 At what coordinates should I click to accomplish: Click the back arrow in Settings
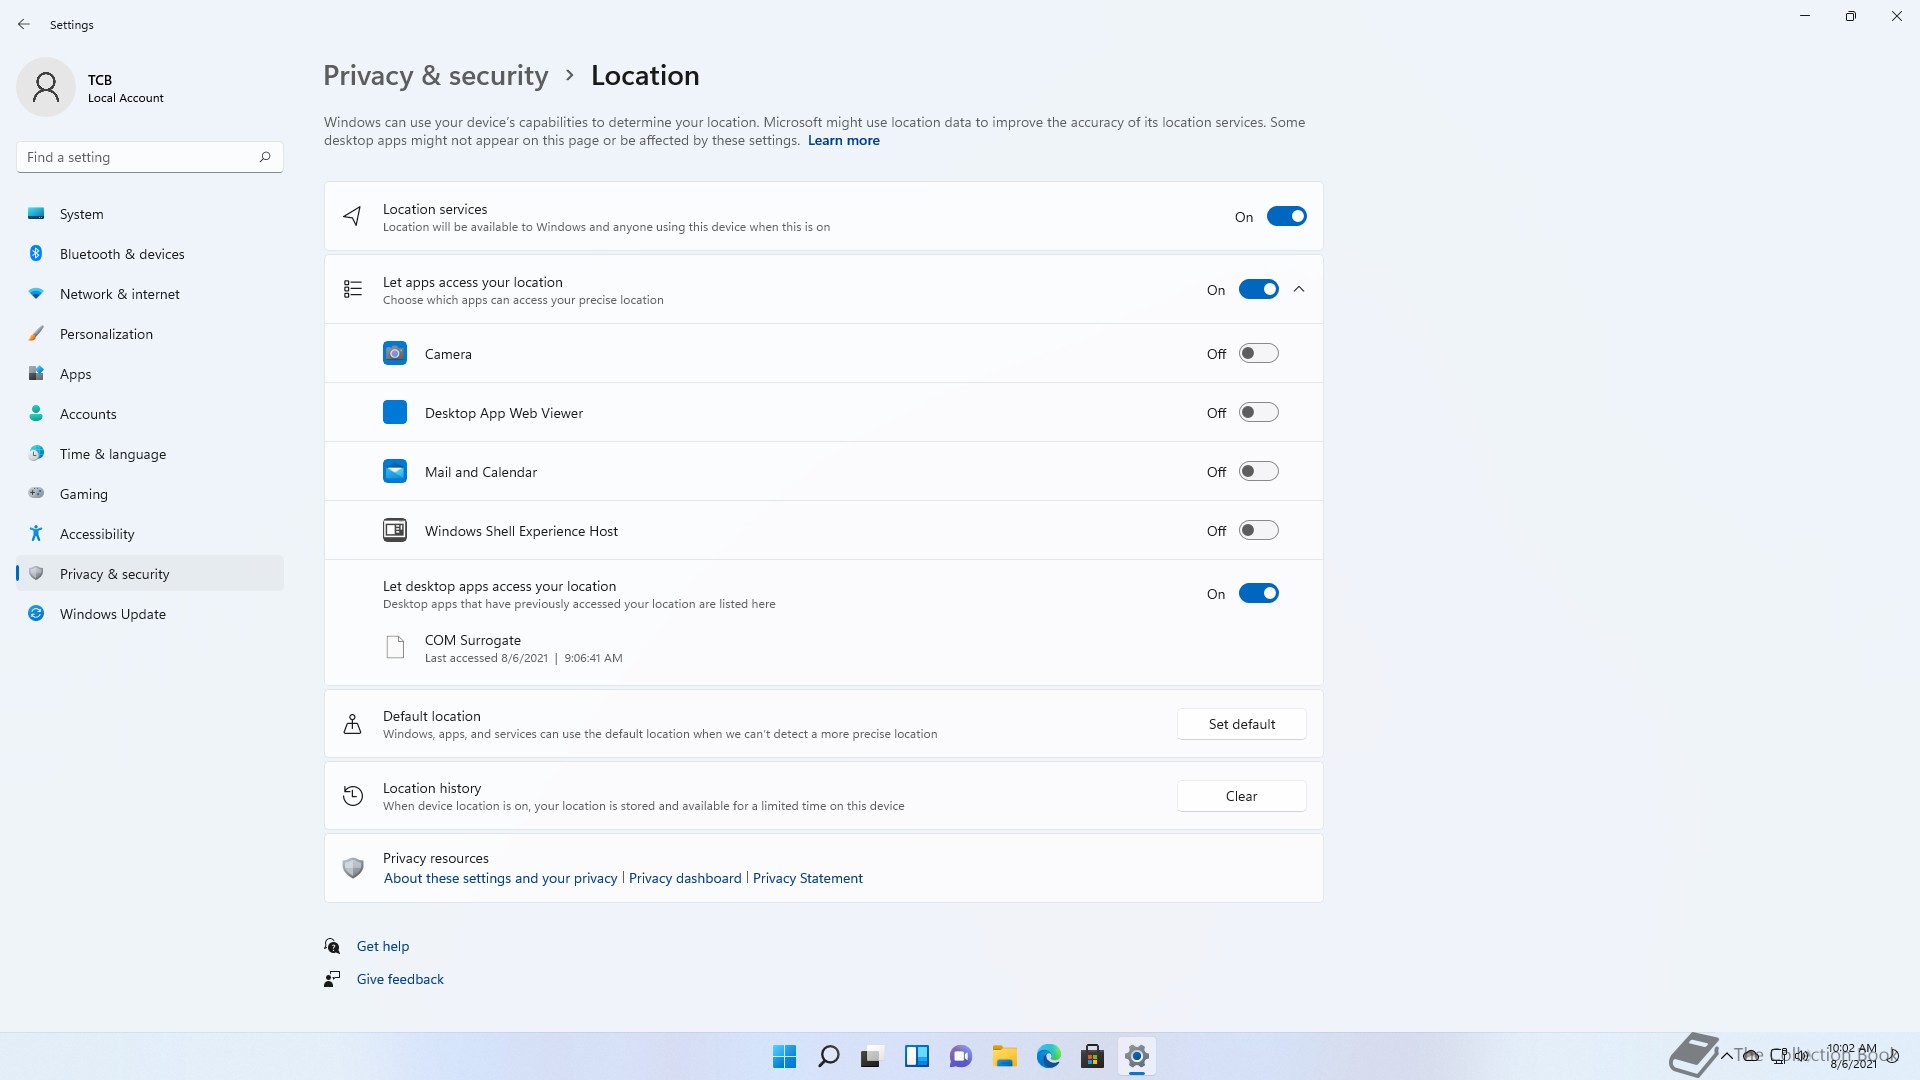click(24, 24)
